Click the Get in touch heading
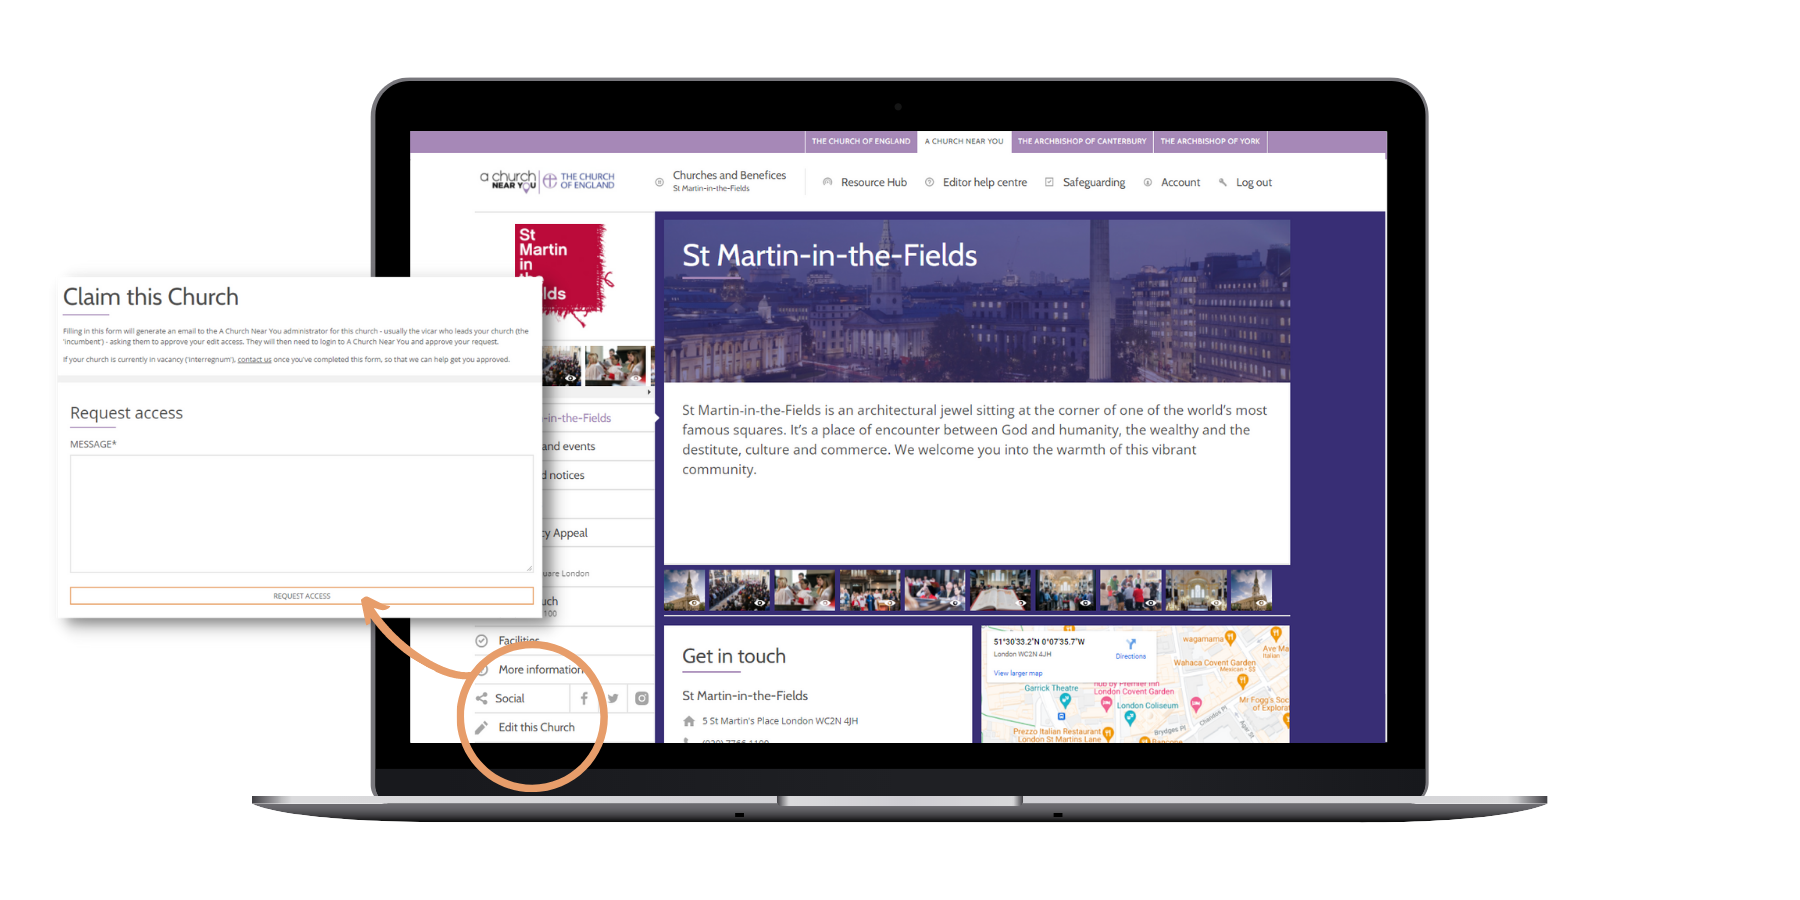Image resolution: width=1800 pixels, height=900 pixels. point(734,656)
